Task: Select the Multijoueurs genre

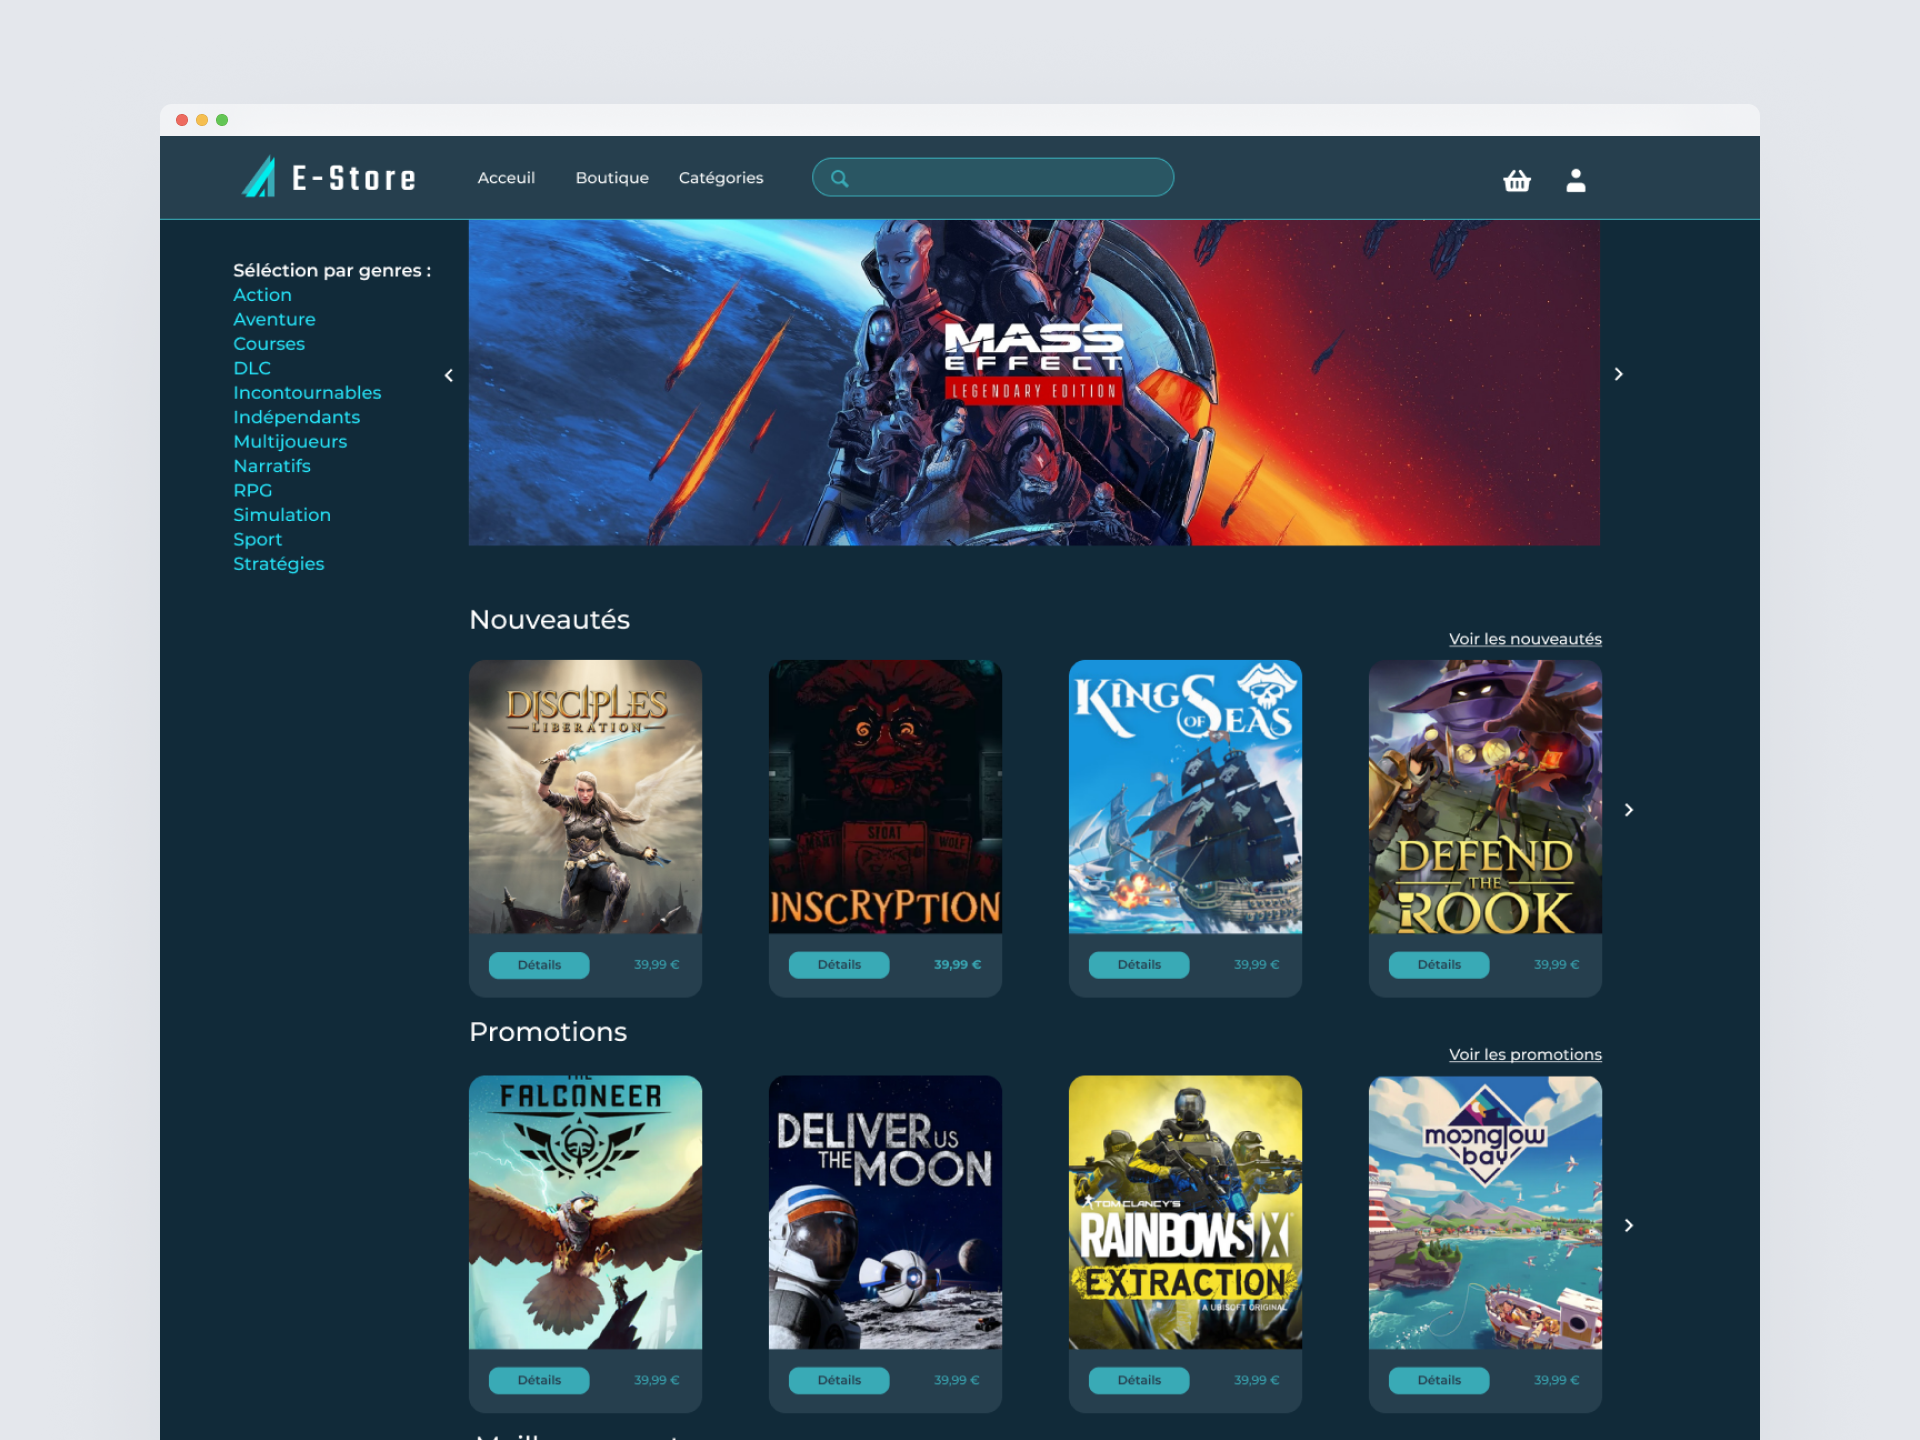Action: click(290, 441)
